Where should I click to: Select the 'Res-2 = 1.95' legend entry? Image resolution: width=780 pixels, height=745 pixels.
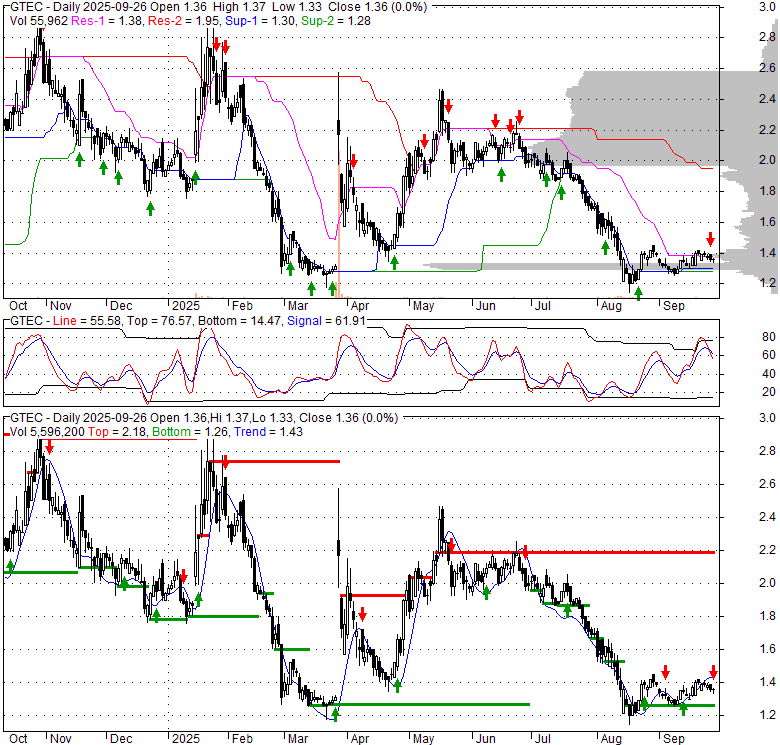click(185, 21)
